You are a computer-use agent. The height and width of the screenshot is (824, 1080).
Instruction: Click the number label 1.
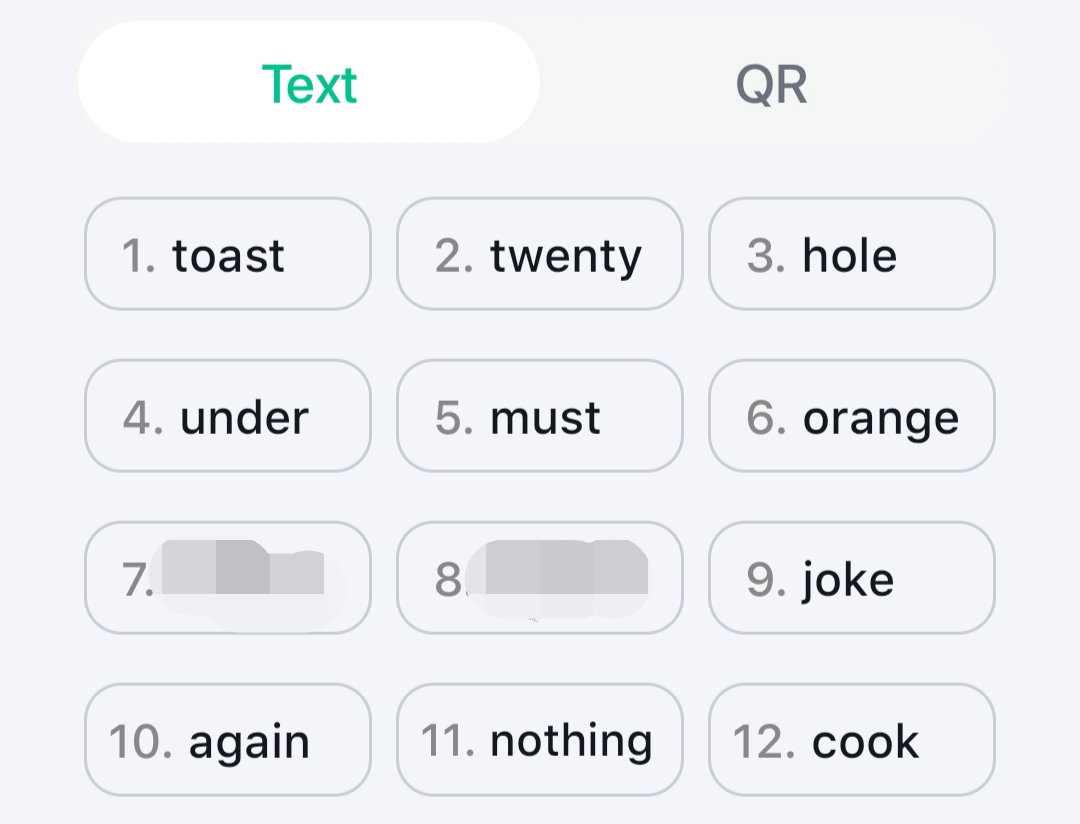138,256
